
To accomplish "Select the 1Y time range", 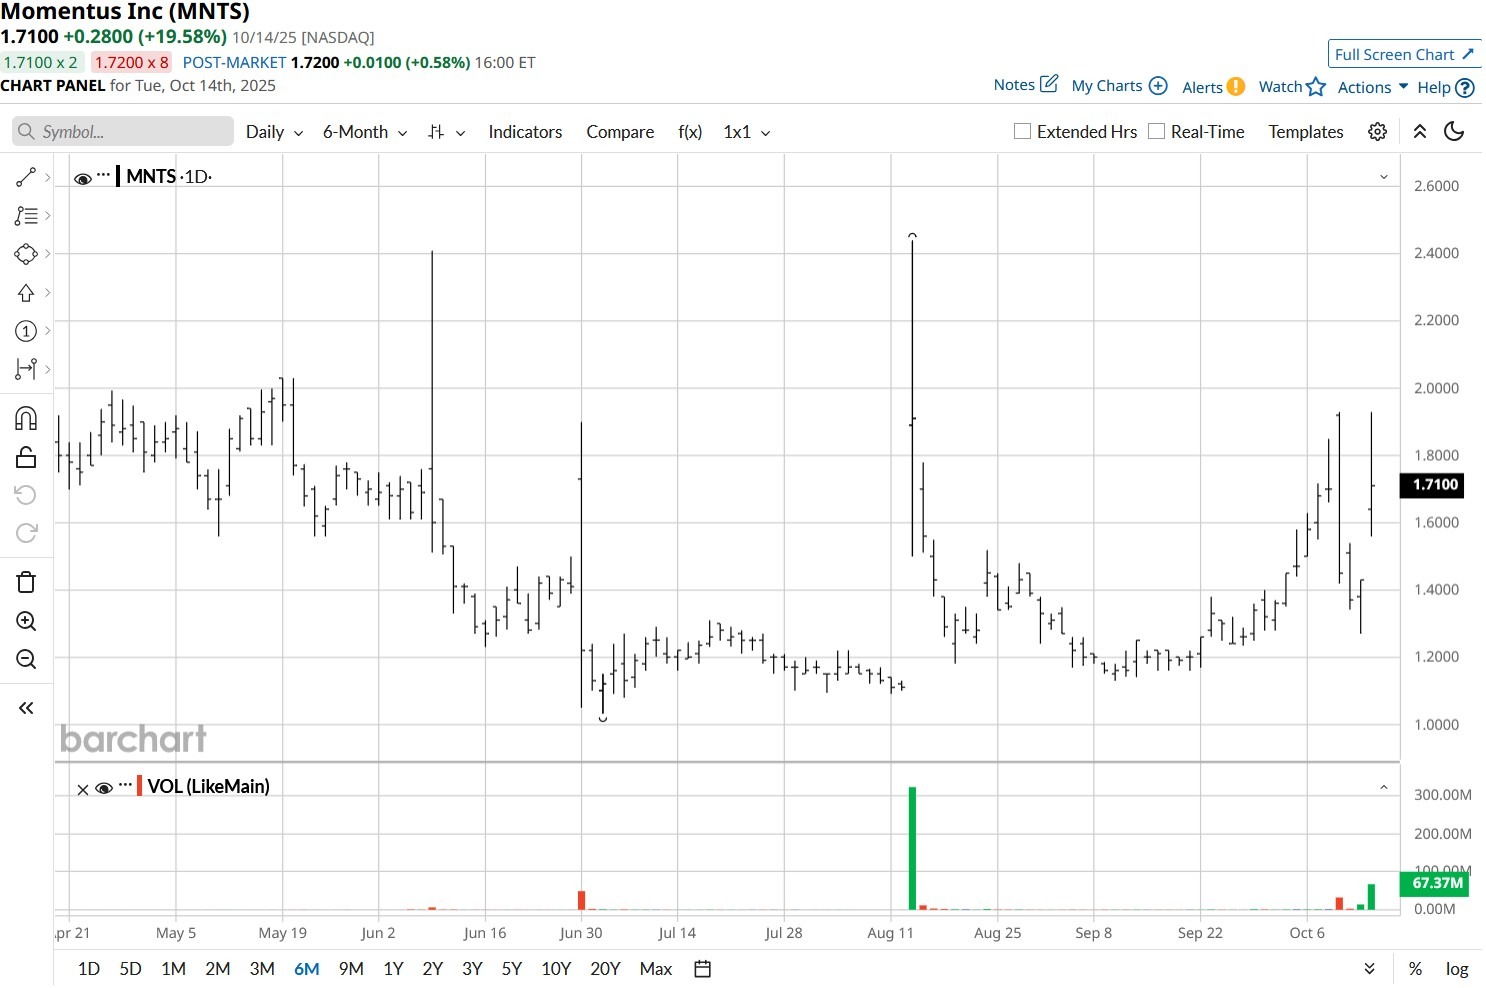I will pos(393,969).
